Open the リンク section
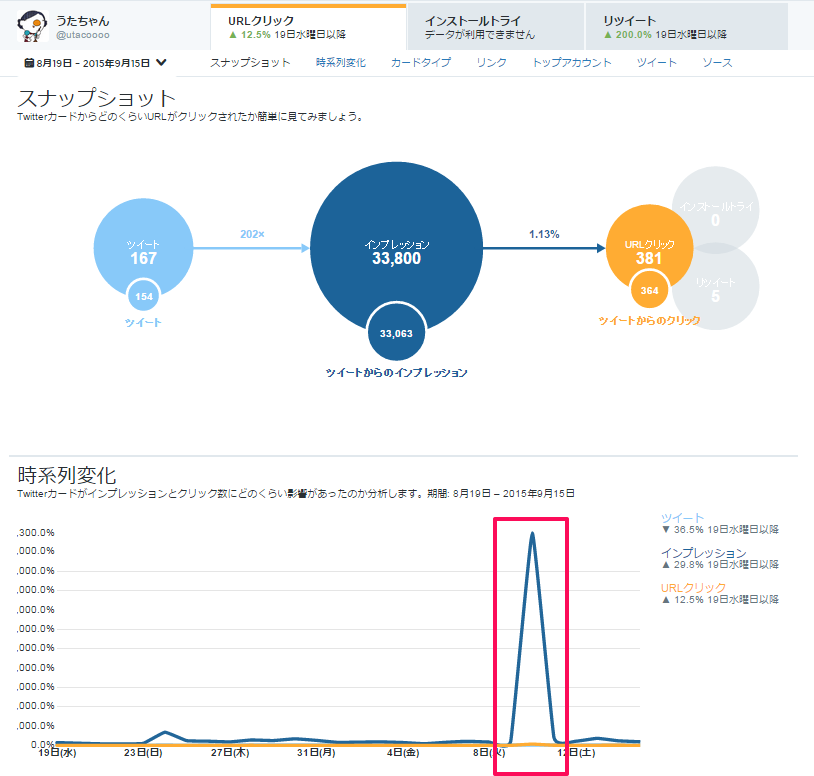This screenshot has height=776, width=814. tap(491, 63)
